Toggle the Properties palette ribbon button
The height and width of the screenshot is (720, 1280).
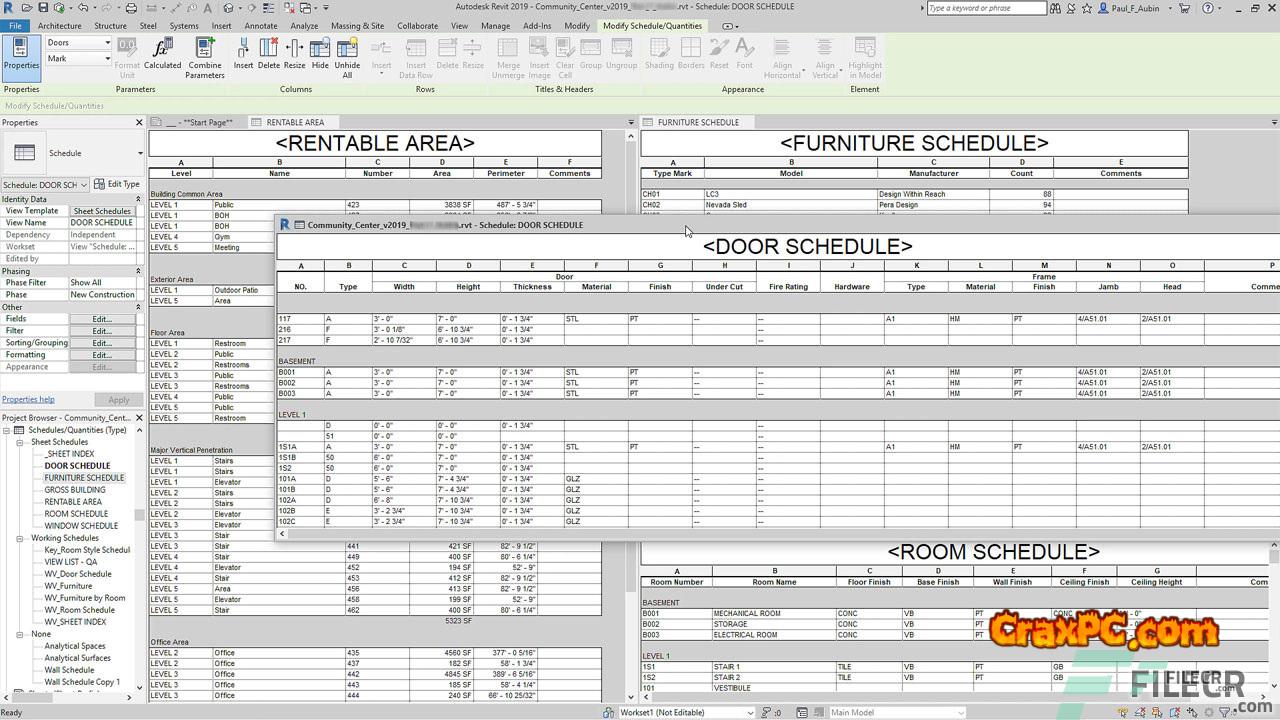point(21,53)
